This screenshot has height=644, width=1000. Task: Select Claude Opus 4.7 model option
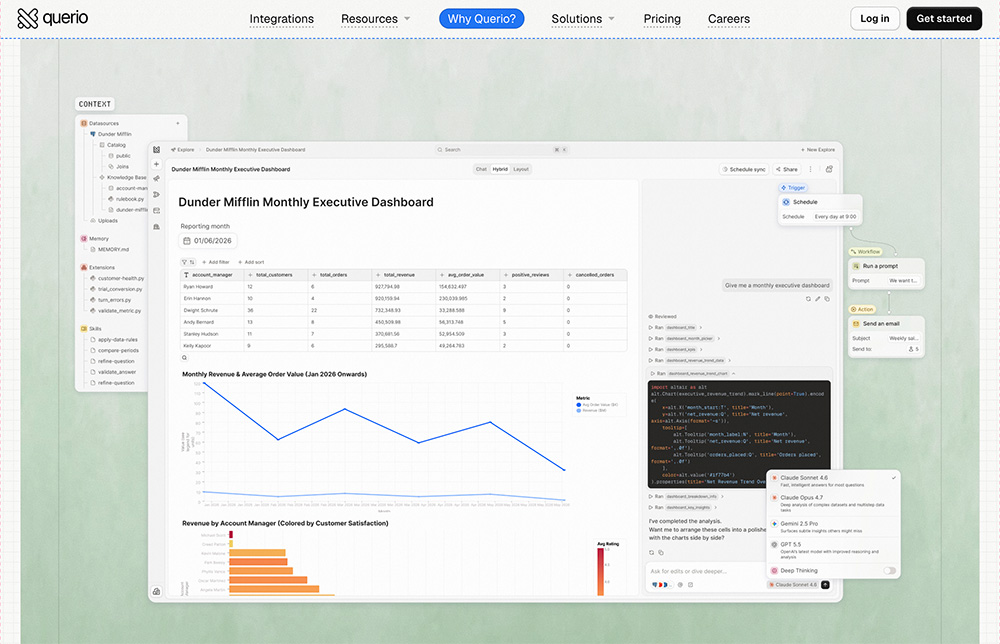coord(833,503)
